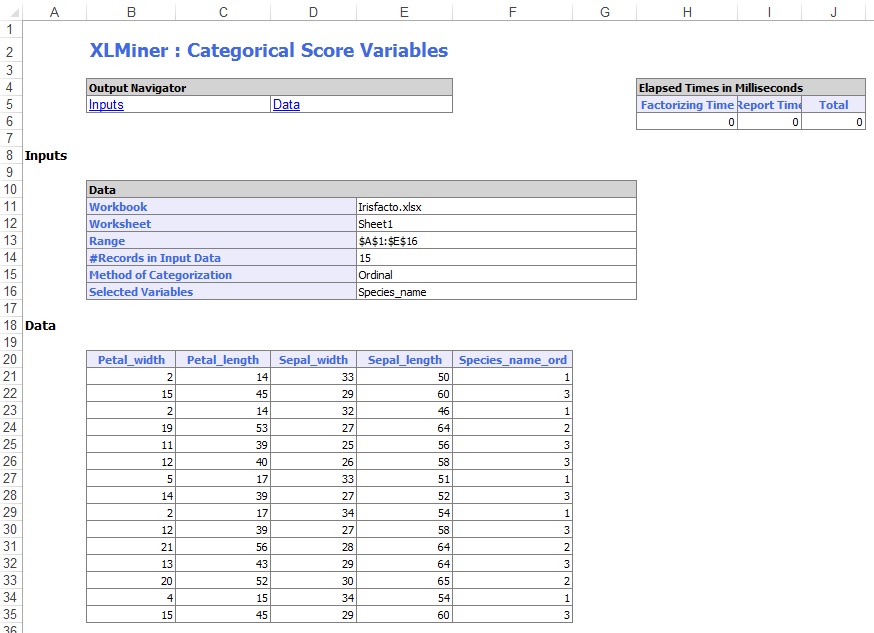Click the Selected Variables label cell
The image size is (874, 633).
[x=221, y=292]
